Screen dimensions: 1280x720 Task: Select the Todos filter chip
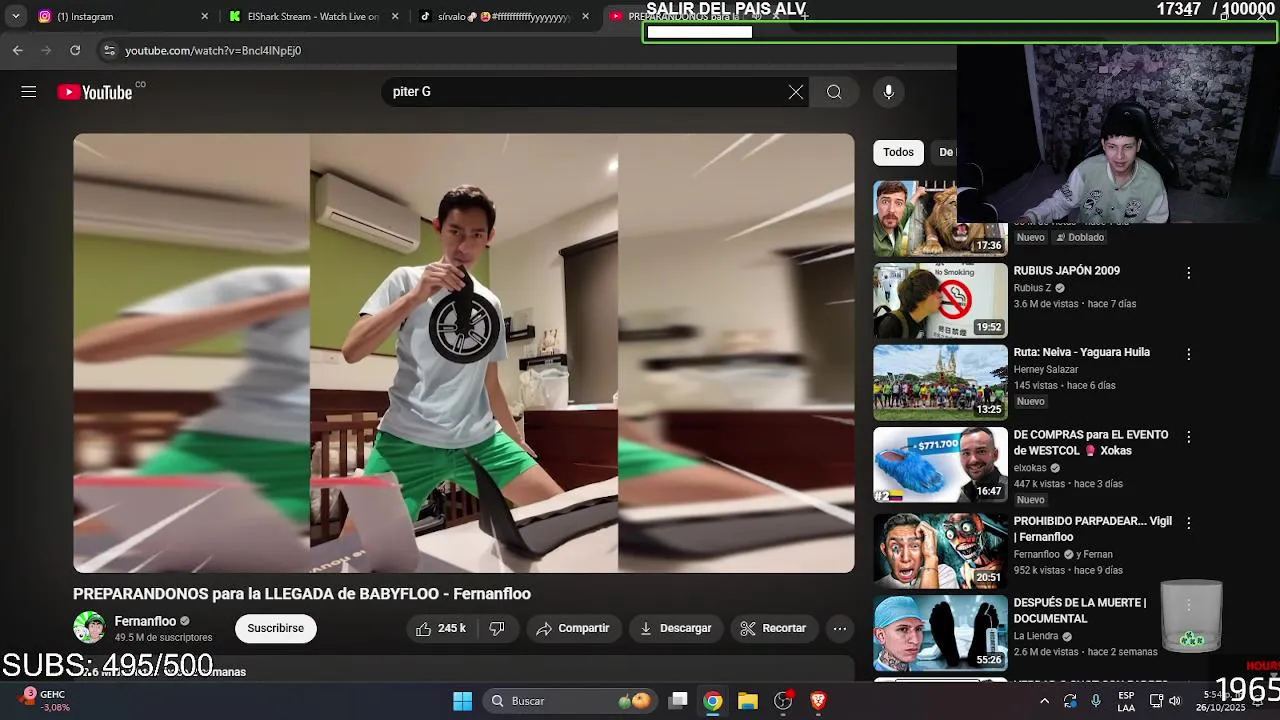[x=898, y=152]
